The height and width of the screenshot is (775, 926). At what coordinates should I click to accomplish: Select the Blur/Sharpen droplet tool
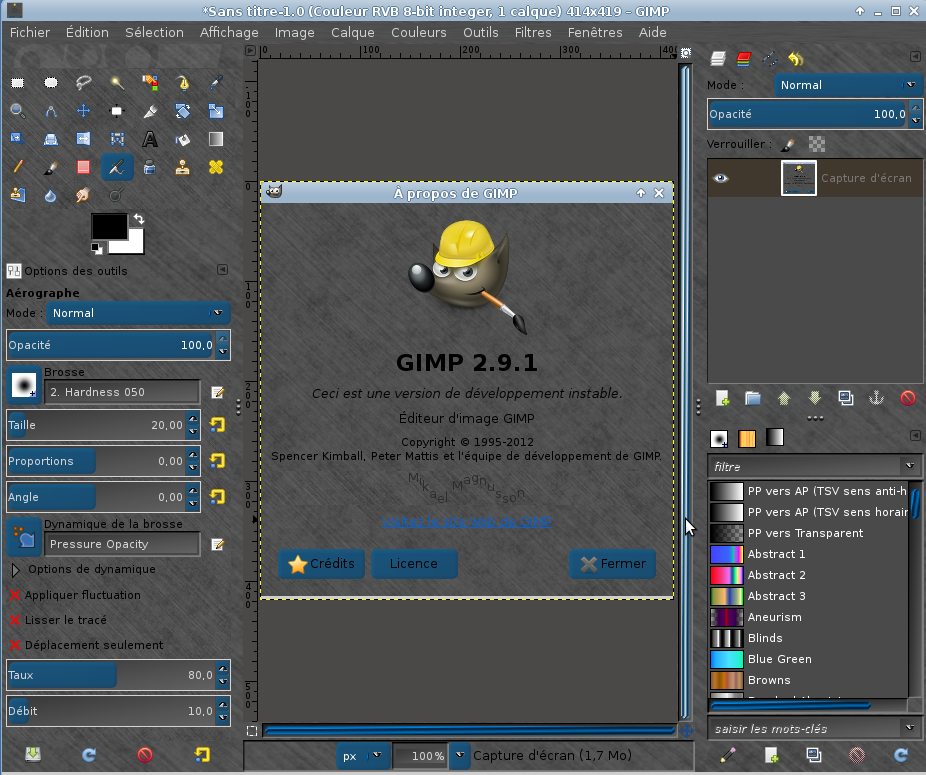[51, 195]
